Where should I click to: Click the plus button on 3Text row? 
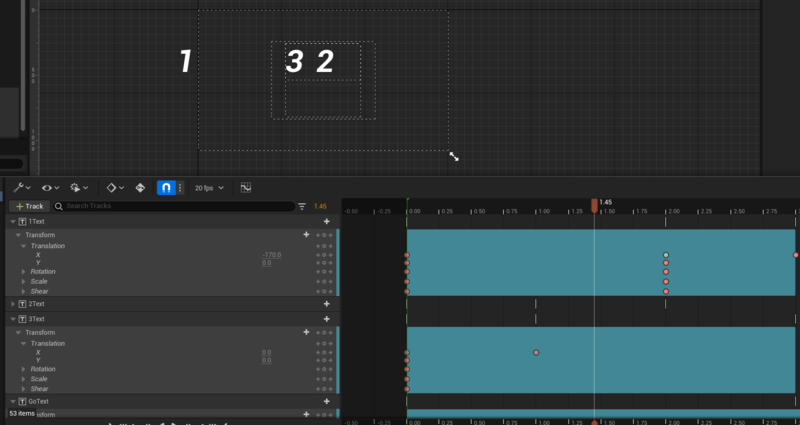pyautogui.click(x=327, y=319)
